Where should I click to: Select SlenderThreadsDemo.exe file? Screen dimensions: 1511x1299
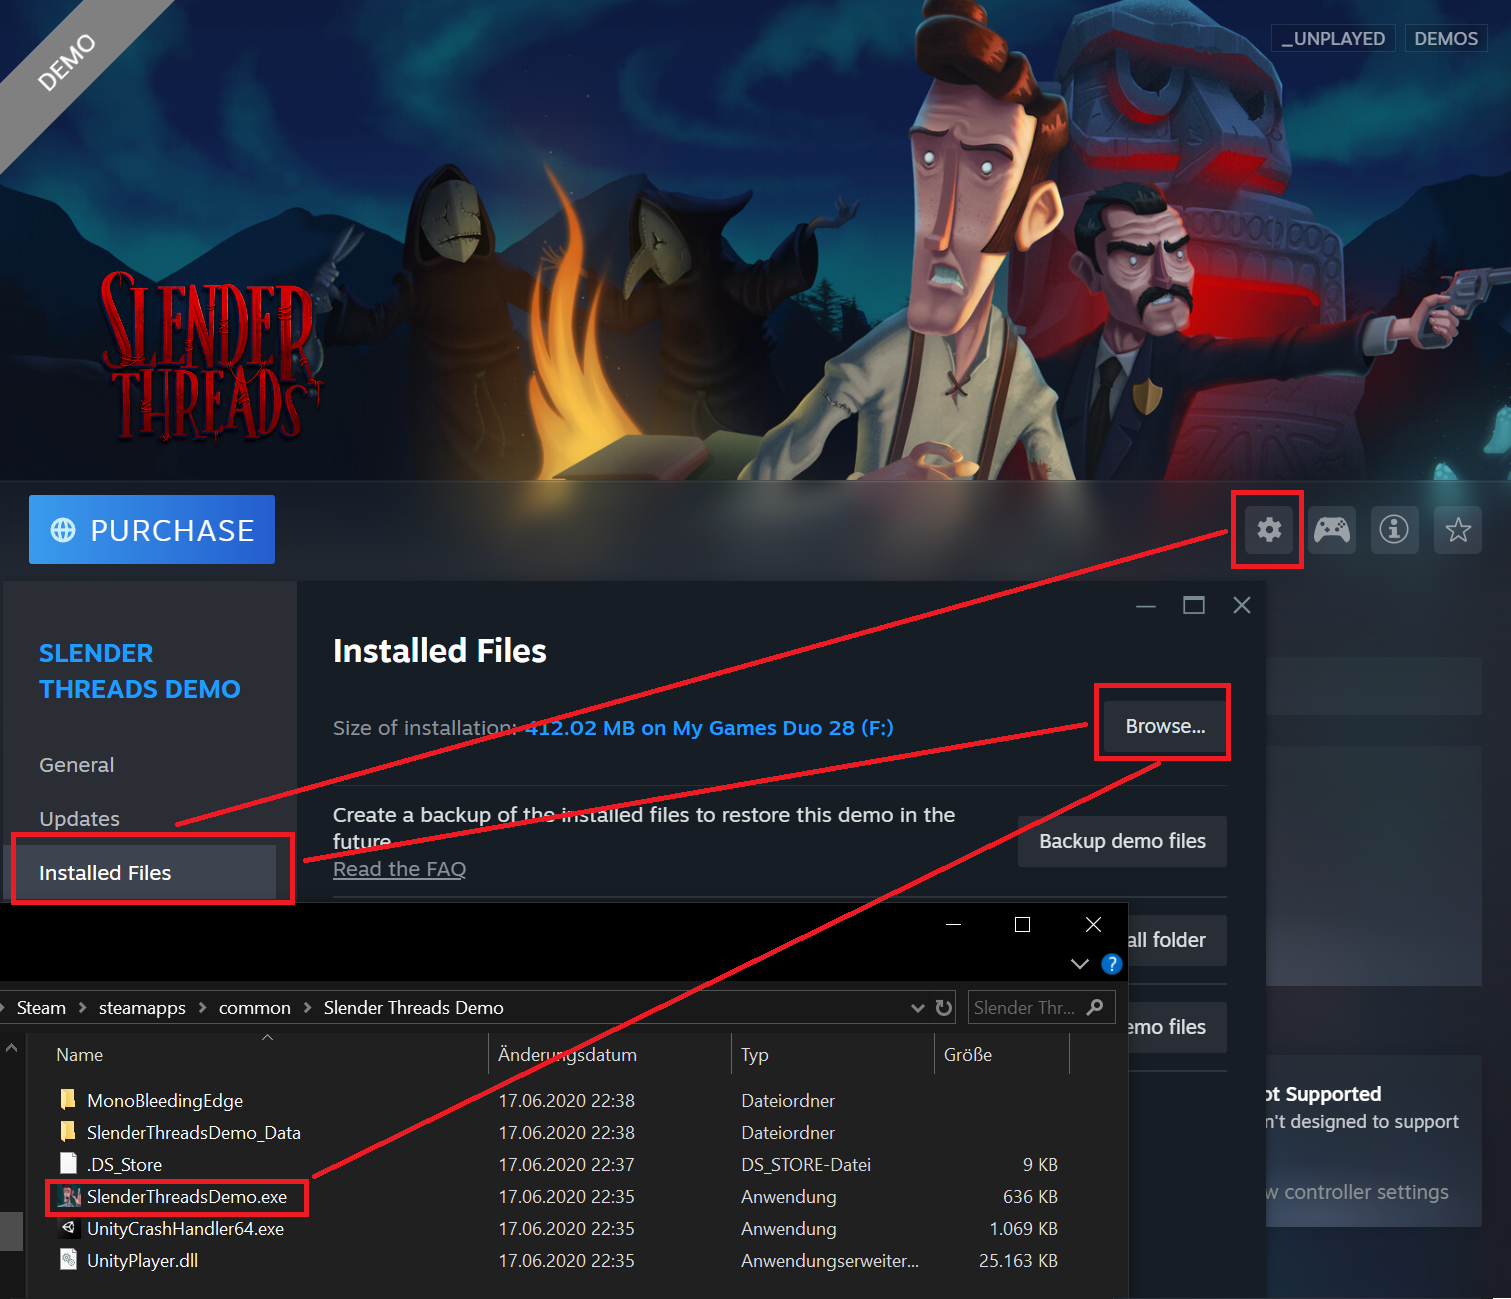tap(187, 1197)
